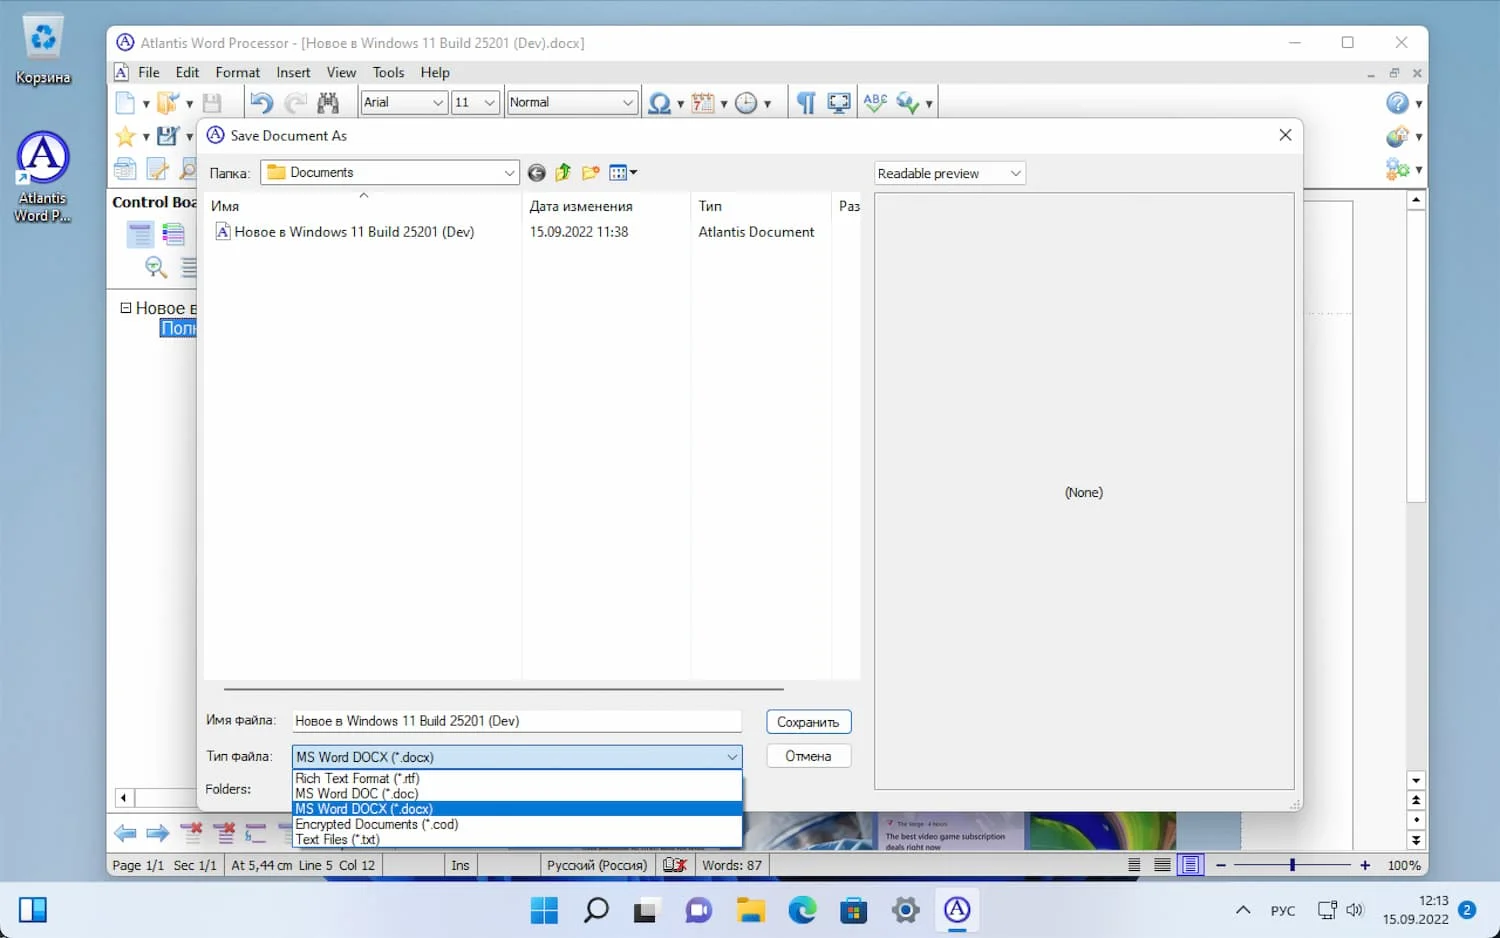Open Atlantis app in the taskbar
Screen dimensions: 1500x938
tap(957, 910)
